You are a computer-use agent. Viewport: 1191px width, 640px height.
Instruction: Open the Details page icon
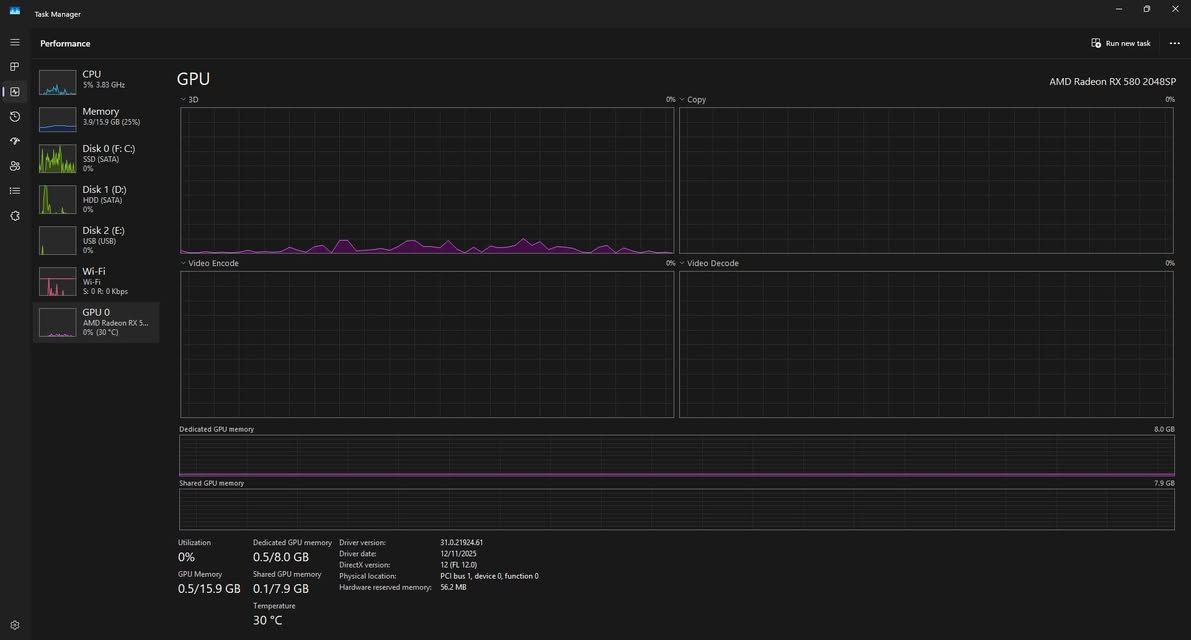point(15,190)
